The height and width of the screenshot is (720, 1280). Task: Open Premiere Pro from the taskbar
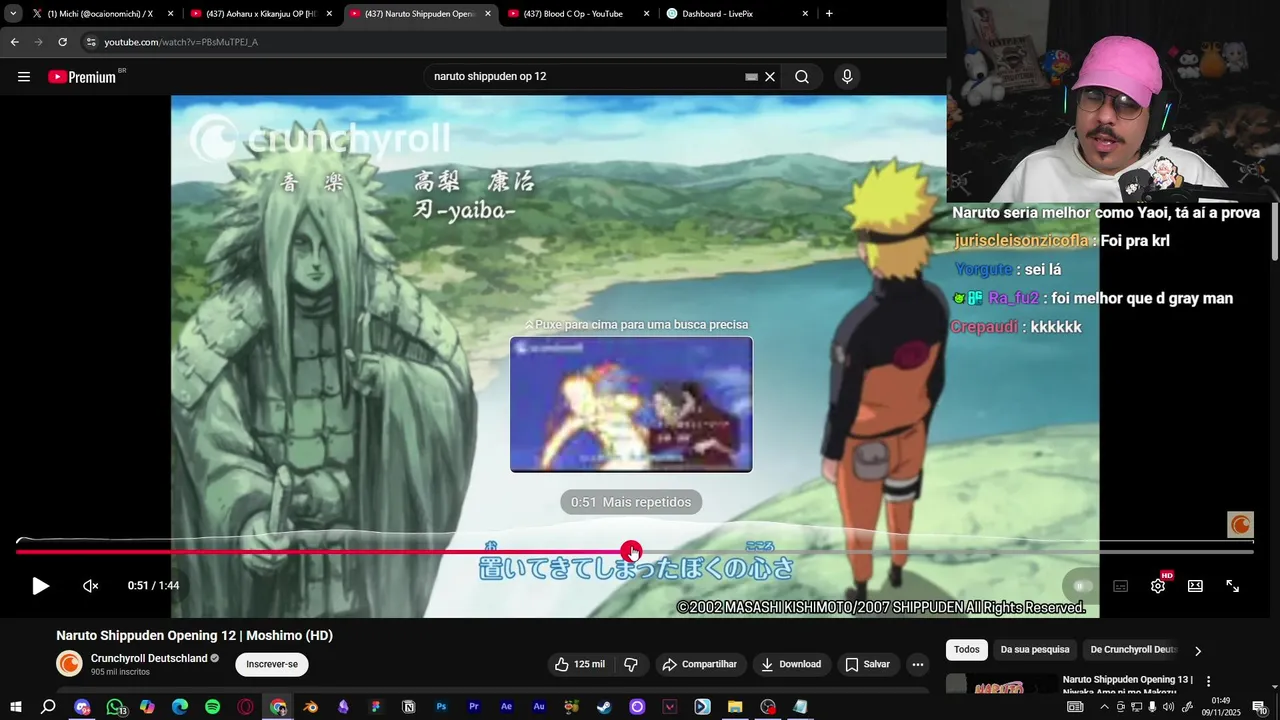474,707
